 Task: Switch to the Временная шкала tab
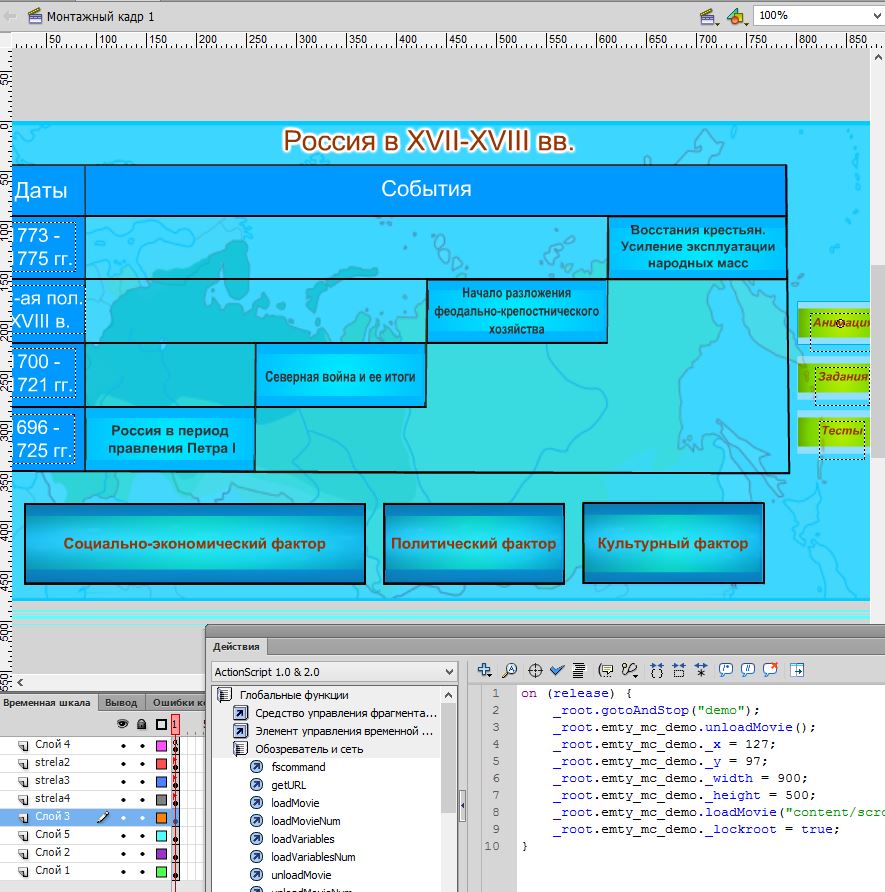[x=47, y=703]
